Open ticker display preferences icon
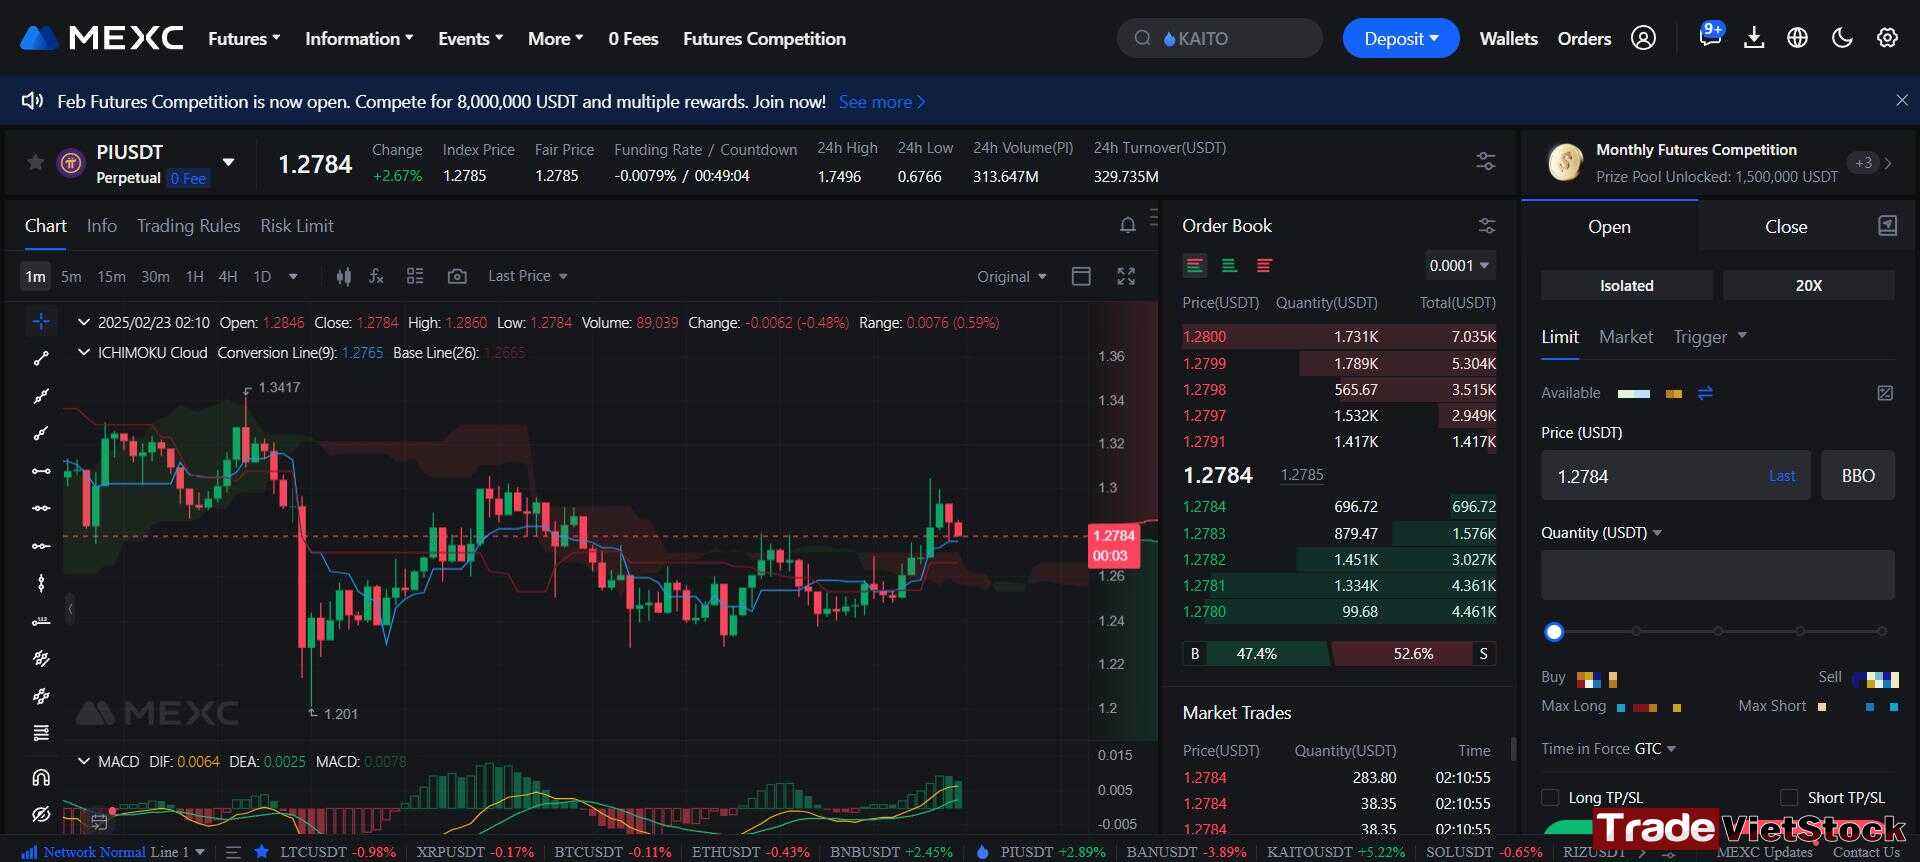The image size is (1920, 862). (x=1486, y=161)
